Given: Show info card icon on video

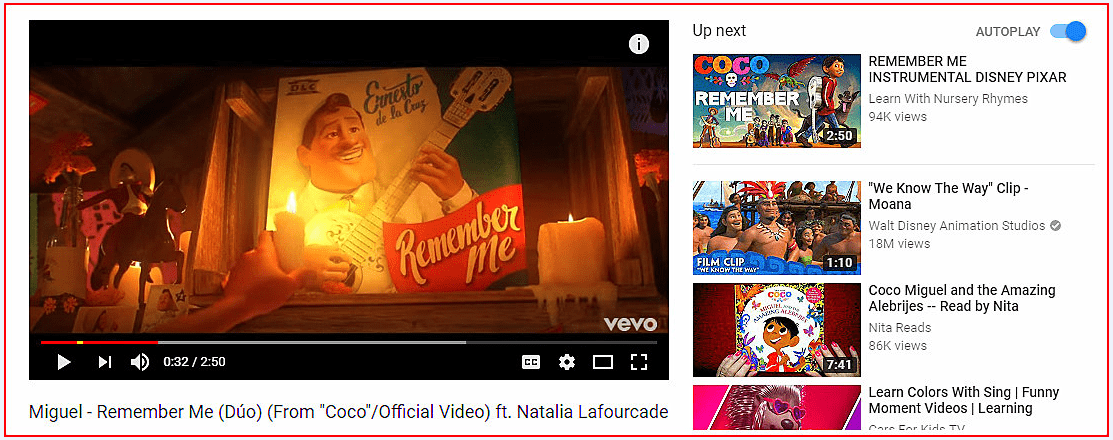Looking at the screenshot, I should tap(639, 44).
